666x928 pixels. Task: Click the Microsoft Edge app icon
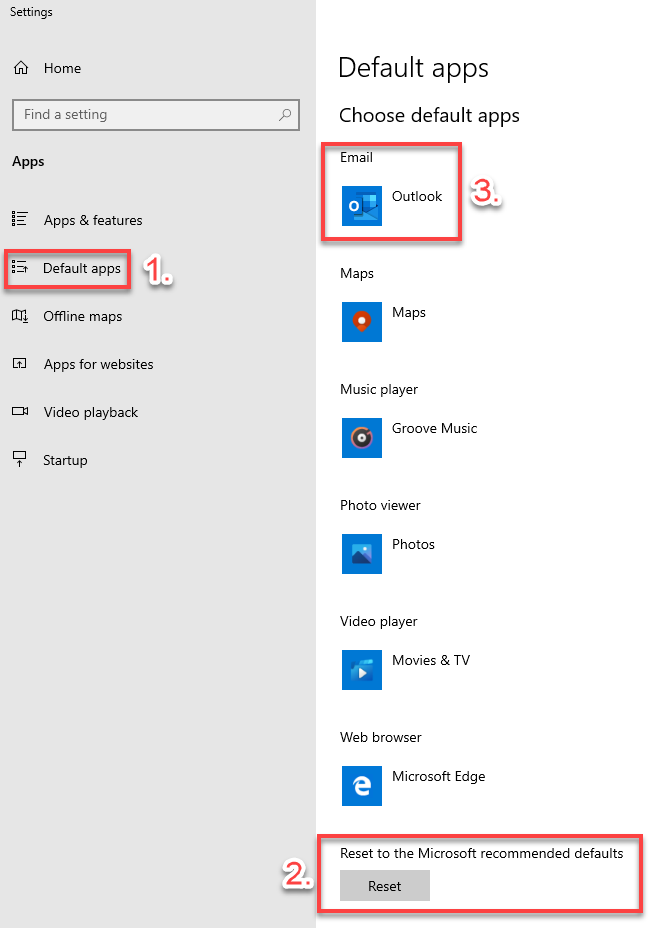(362, 786)
